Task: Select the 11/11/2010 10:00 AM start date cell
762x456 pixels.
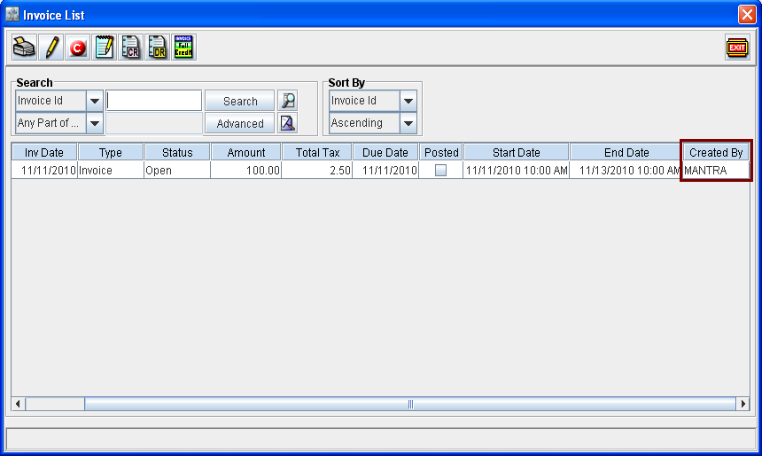Action: [516, 170]
